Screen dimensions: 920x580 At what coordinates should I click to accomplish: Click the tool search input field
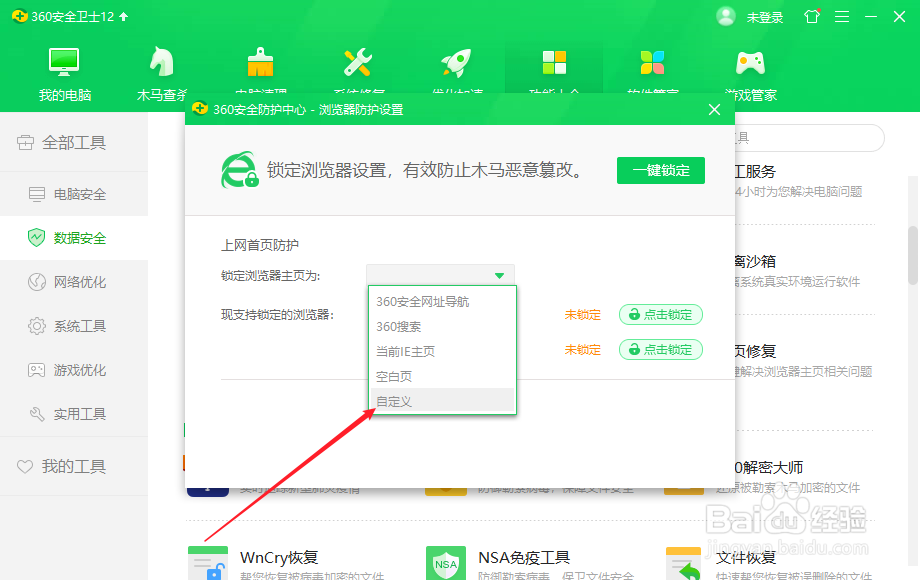point(809,138)
